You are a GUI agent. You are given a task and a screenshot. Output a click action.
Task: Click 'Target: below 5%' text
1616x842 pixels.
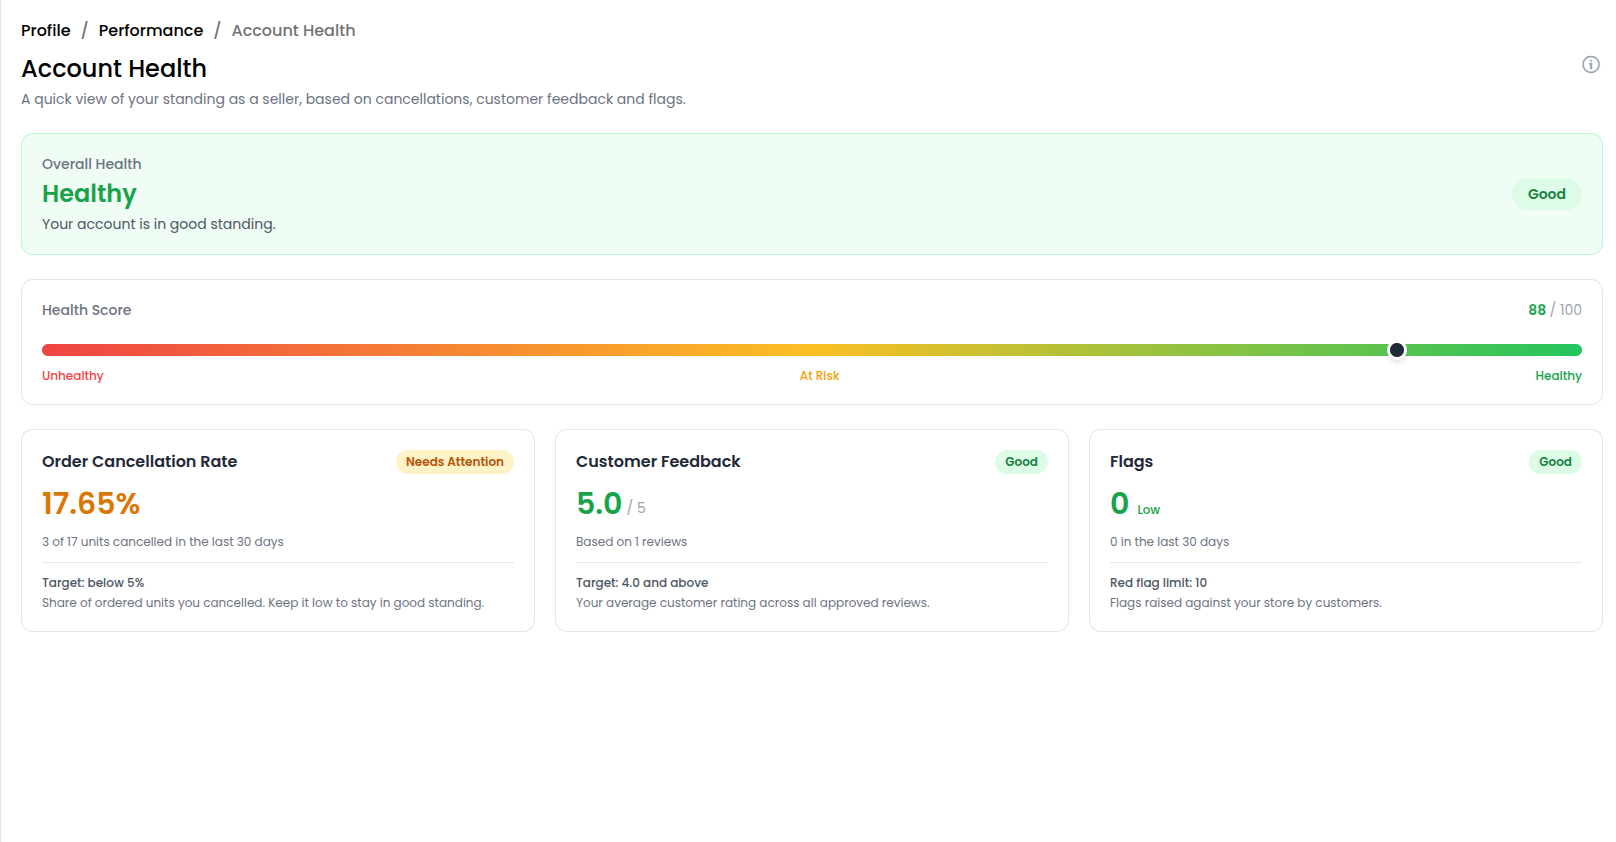[x=93, y=583]
